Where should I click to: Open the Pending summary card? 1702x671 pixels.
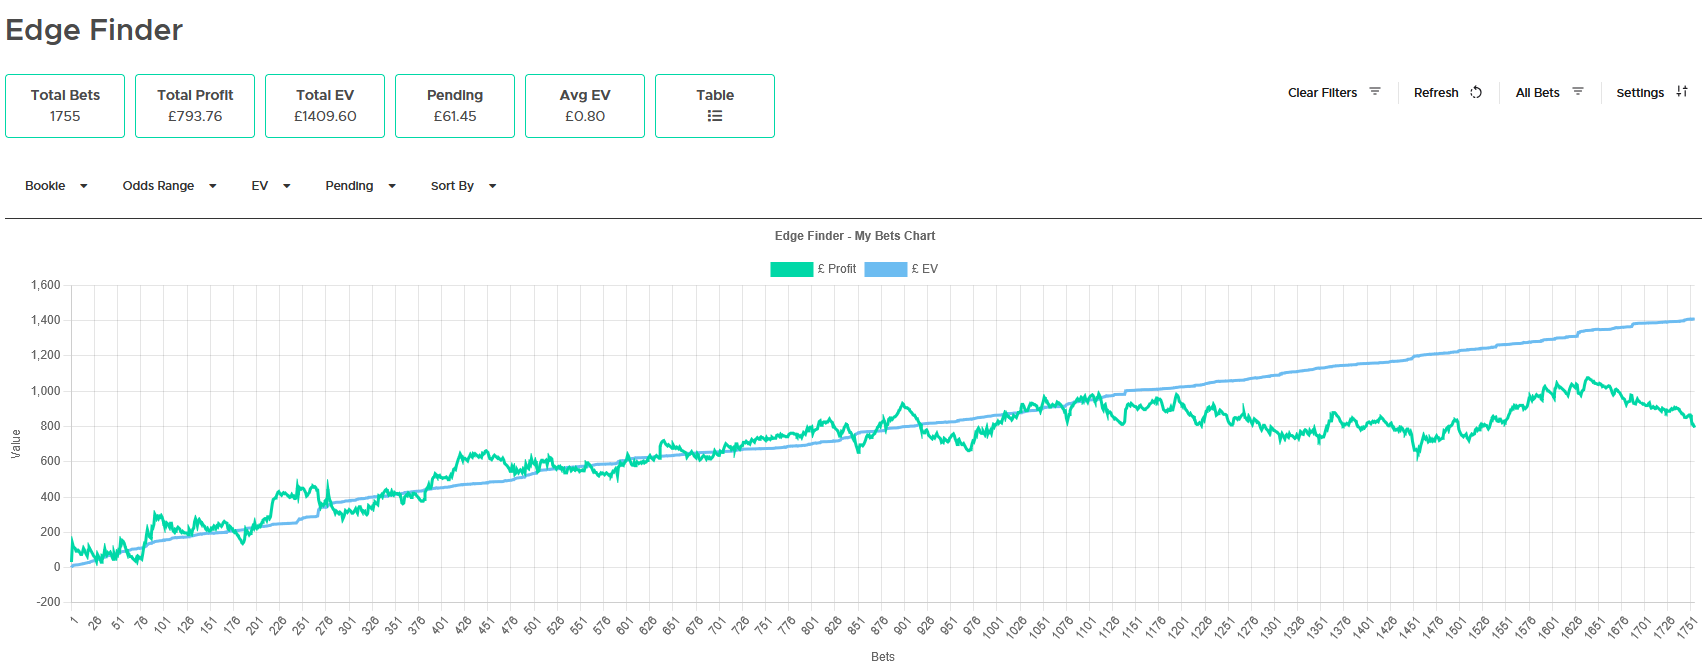tap(455, 106)
